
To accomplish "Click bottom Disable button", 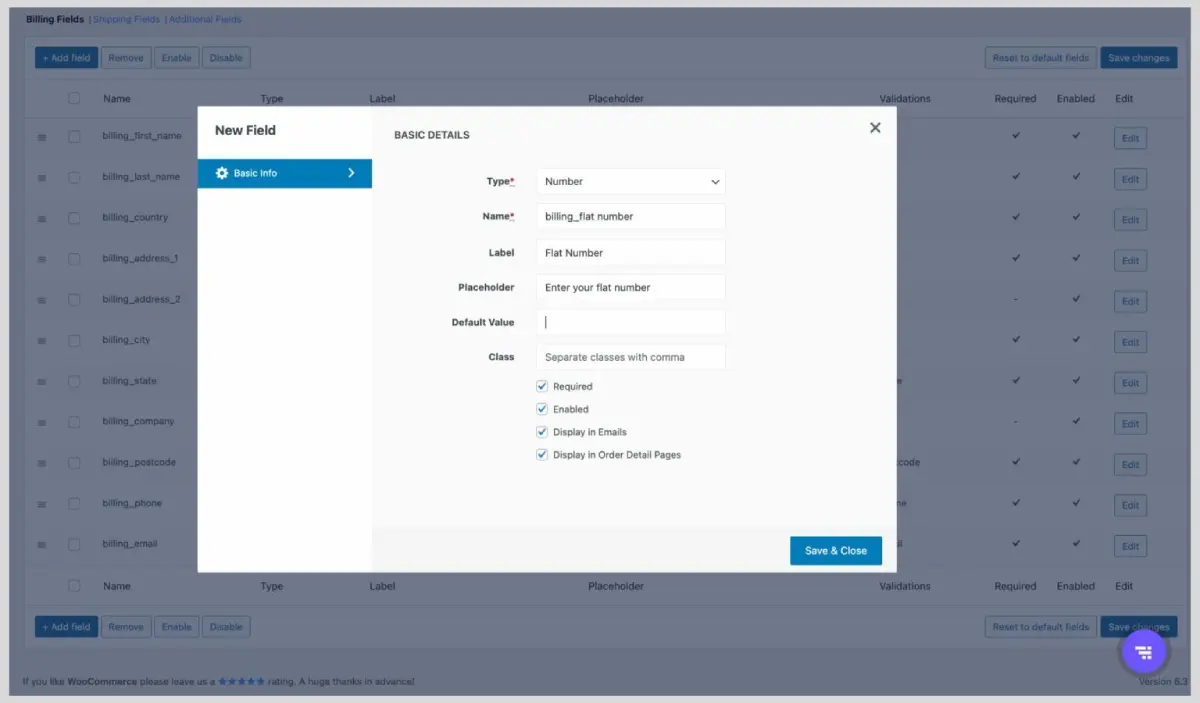I will pos(226,627).
